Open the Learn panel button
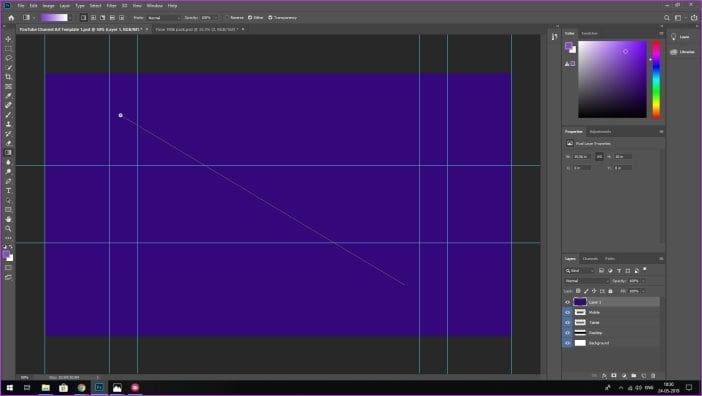The width and height of the screenshot is (702, 396). (680, 37)
